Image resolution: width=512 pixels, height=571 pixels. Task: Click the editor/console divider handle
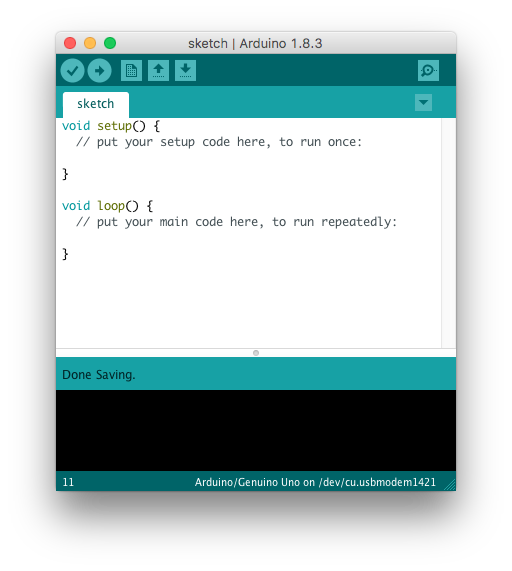(x=256, y=353)
